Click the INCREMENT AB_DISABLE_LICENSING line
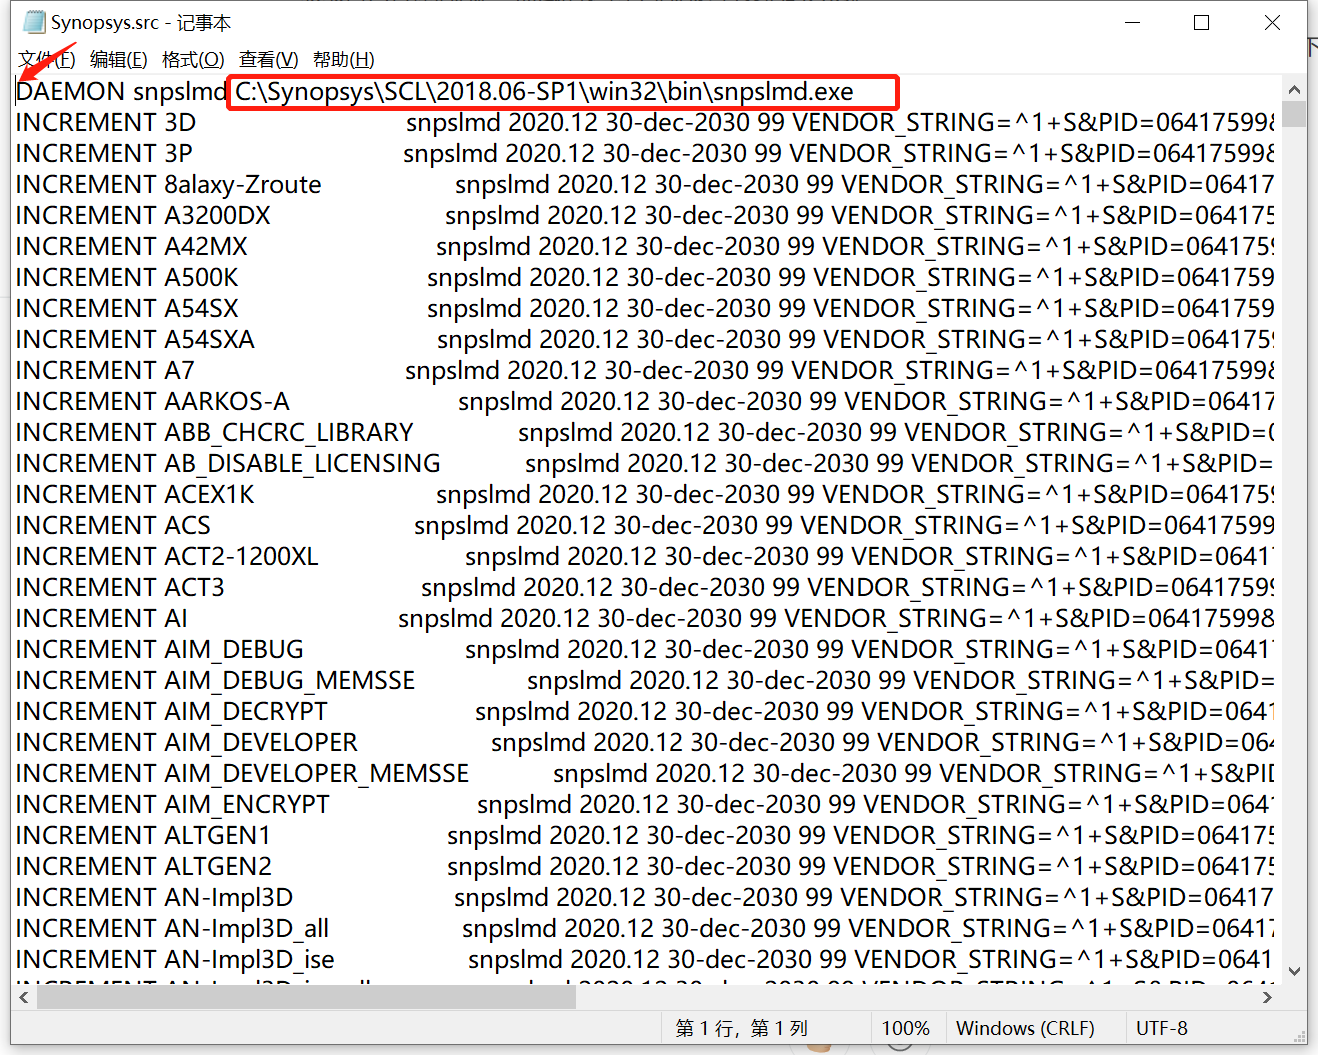The width and height of the screenshot is (1318, 1055). tap(645, 464)
